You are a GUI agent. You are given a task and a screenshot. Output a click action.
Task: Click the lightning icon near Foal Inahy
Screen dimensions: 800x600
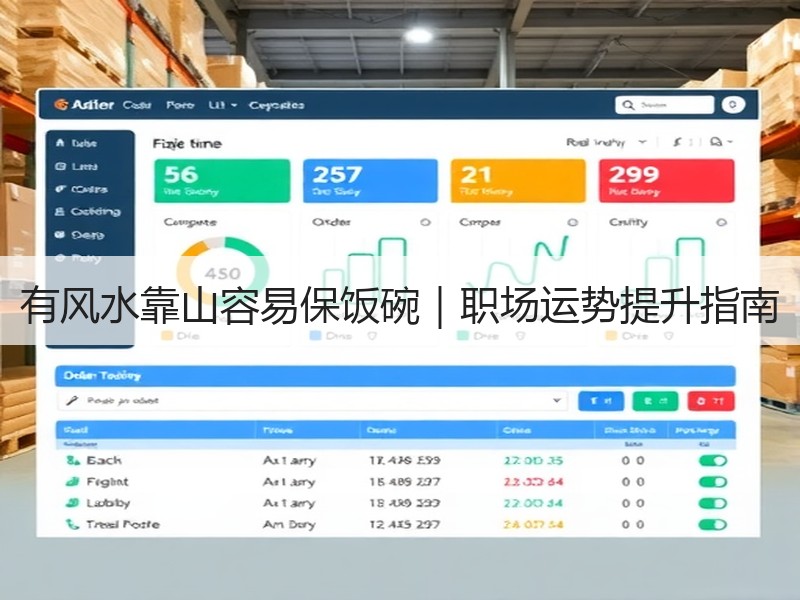tap(677, 142)
